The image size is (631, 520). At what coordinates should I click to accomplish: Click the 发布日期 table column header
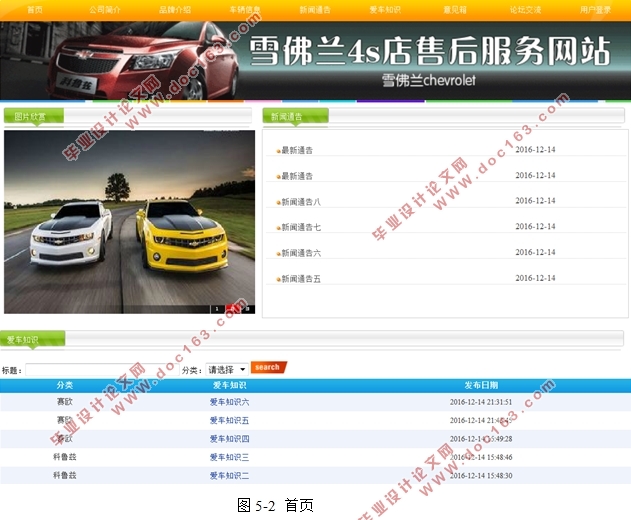tap(481, 385)
